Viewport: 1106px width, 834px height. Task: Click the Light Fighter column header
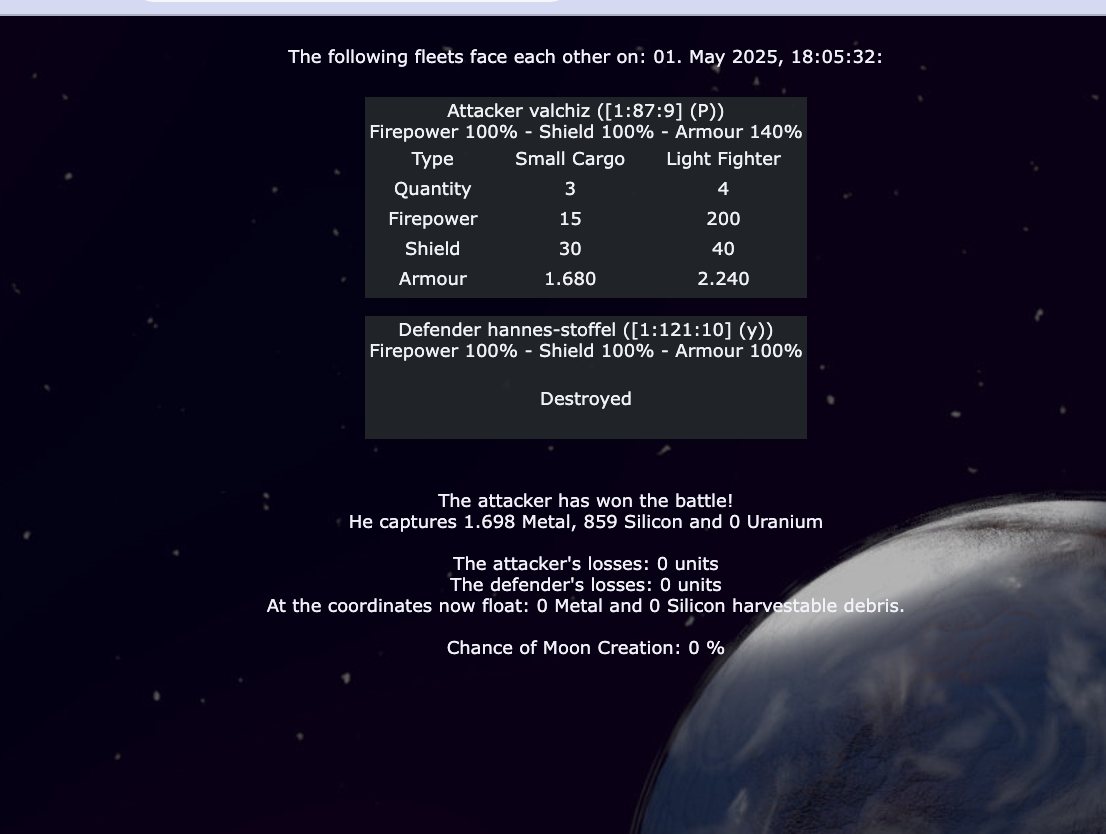click(723, 159)
